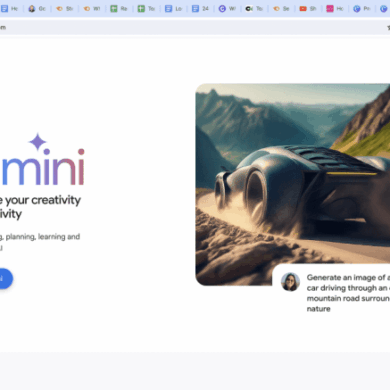
Task: Select the purple circle-icon tab labeled Wi
Action: click(227, 9)
